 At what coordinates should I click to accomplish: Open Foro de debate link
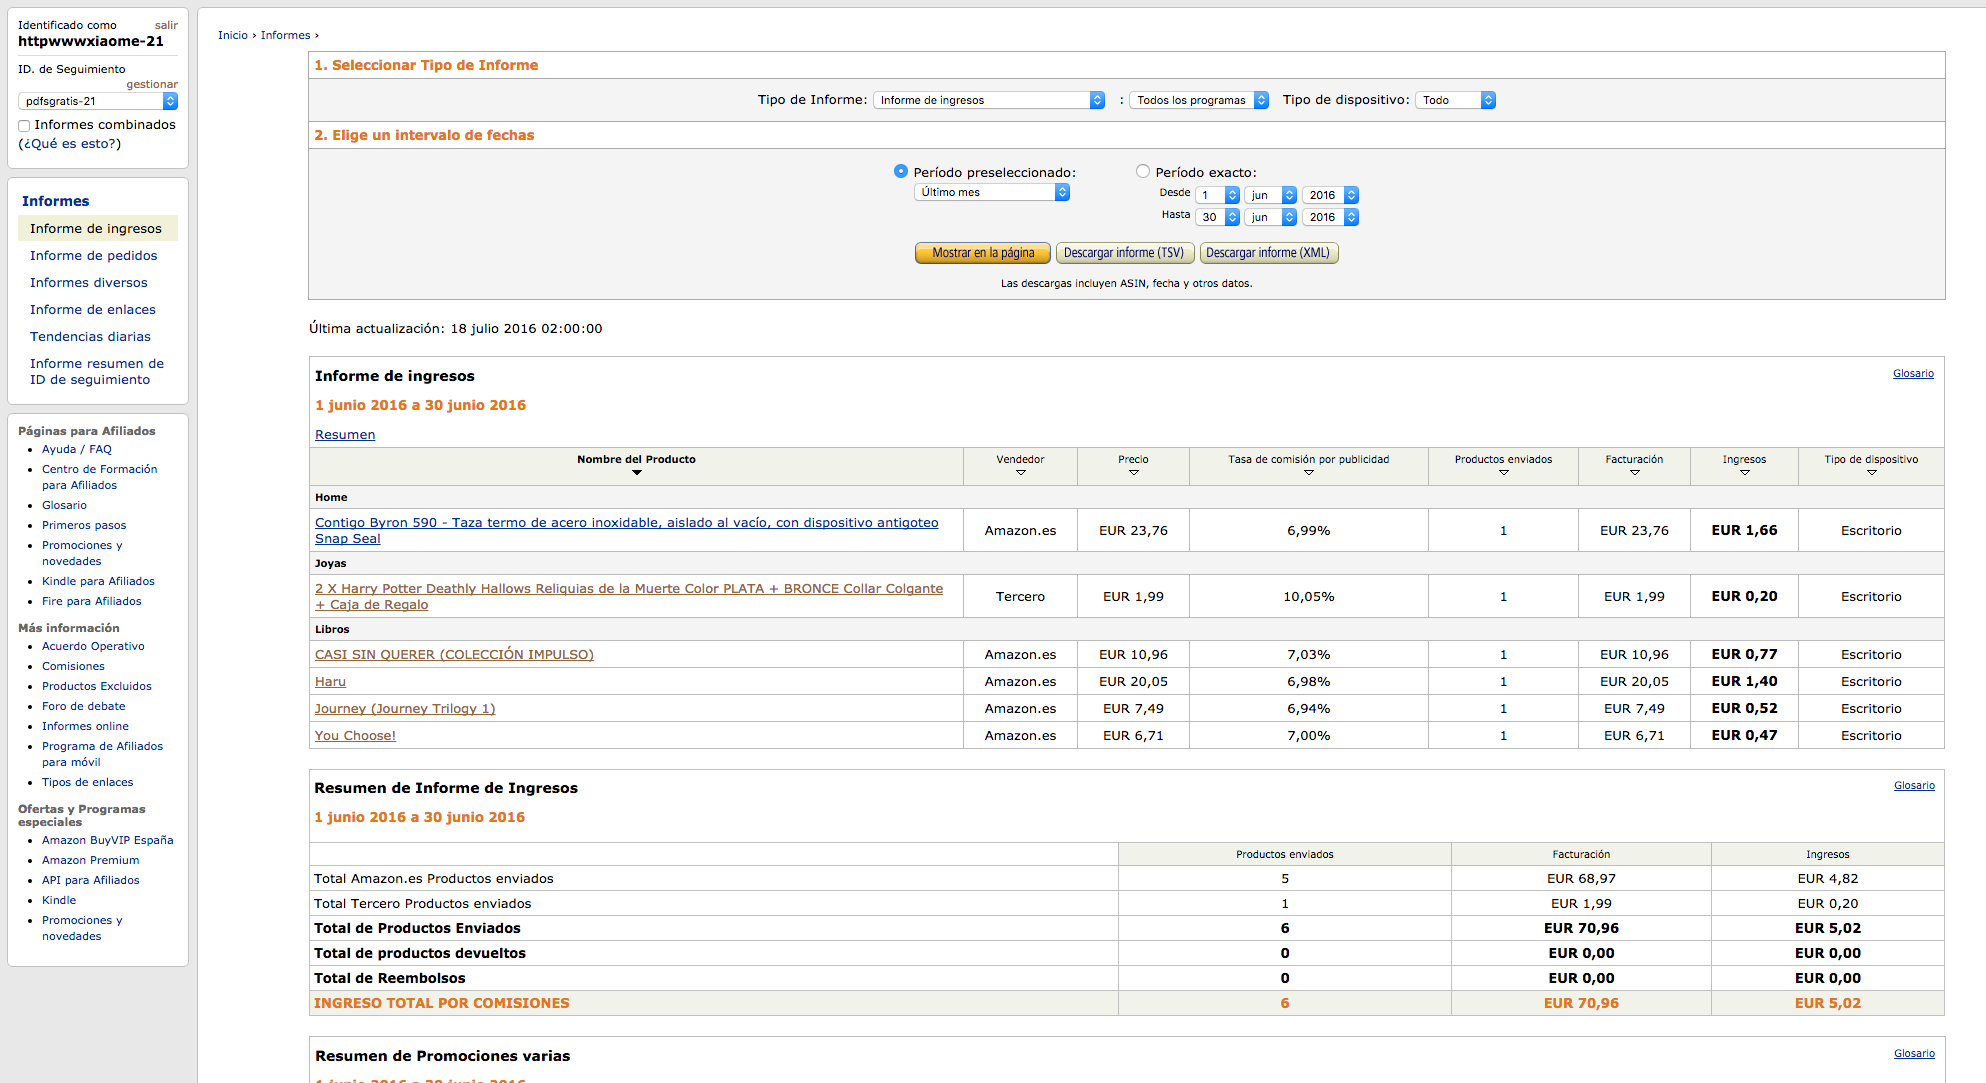tap(84, 706)
